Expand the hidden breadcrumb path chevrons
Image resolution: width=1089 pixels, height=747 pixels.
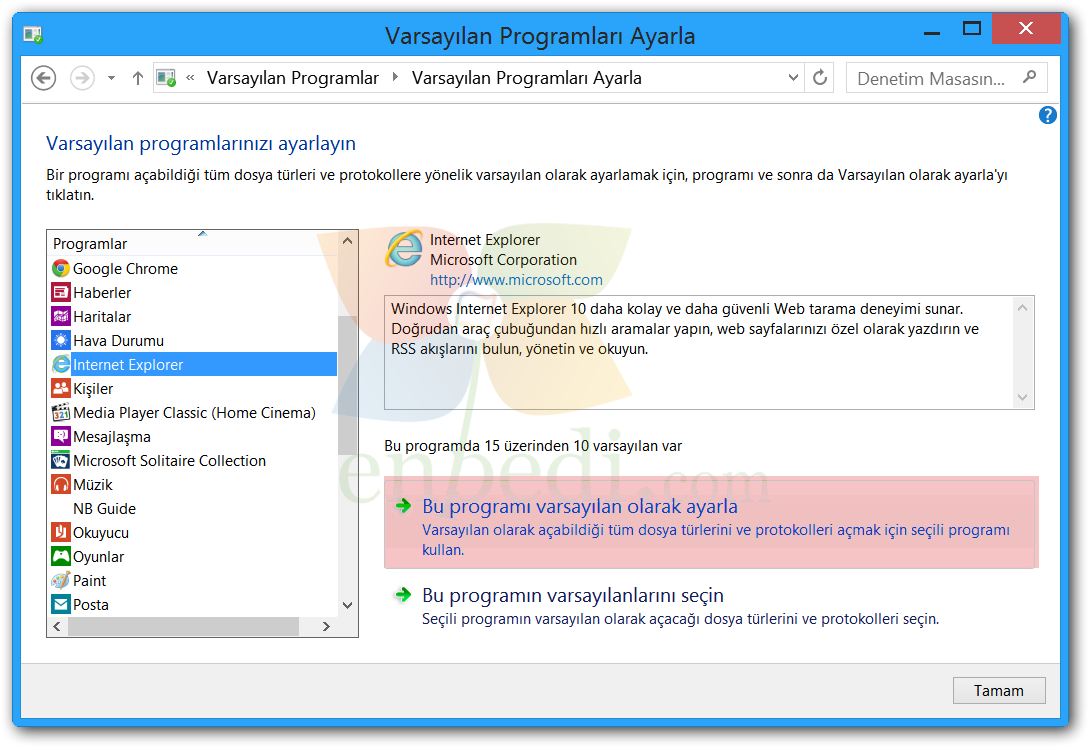190,78
